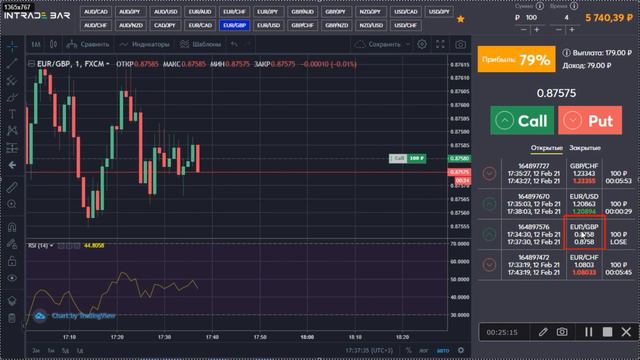Toggle stay-in-drawing-mode pencil lock

tap(12, 244)
